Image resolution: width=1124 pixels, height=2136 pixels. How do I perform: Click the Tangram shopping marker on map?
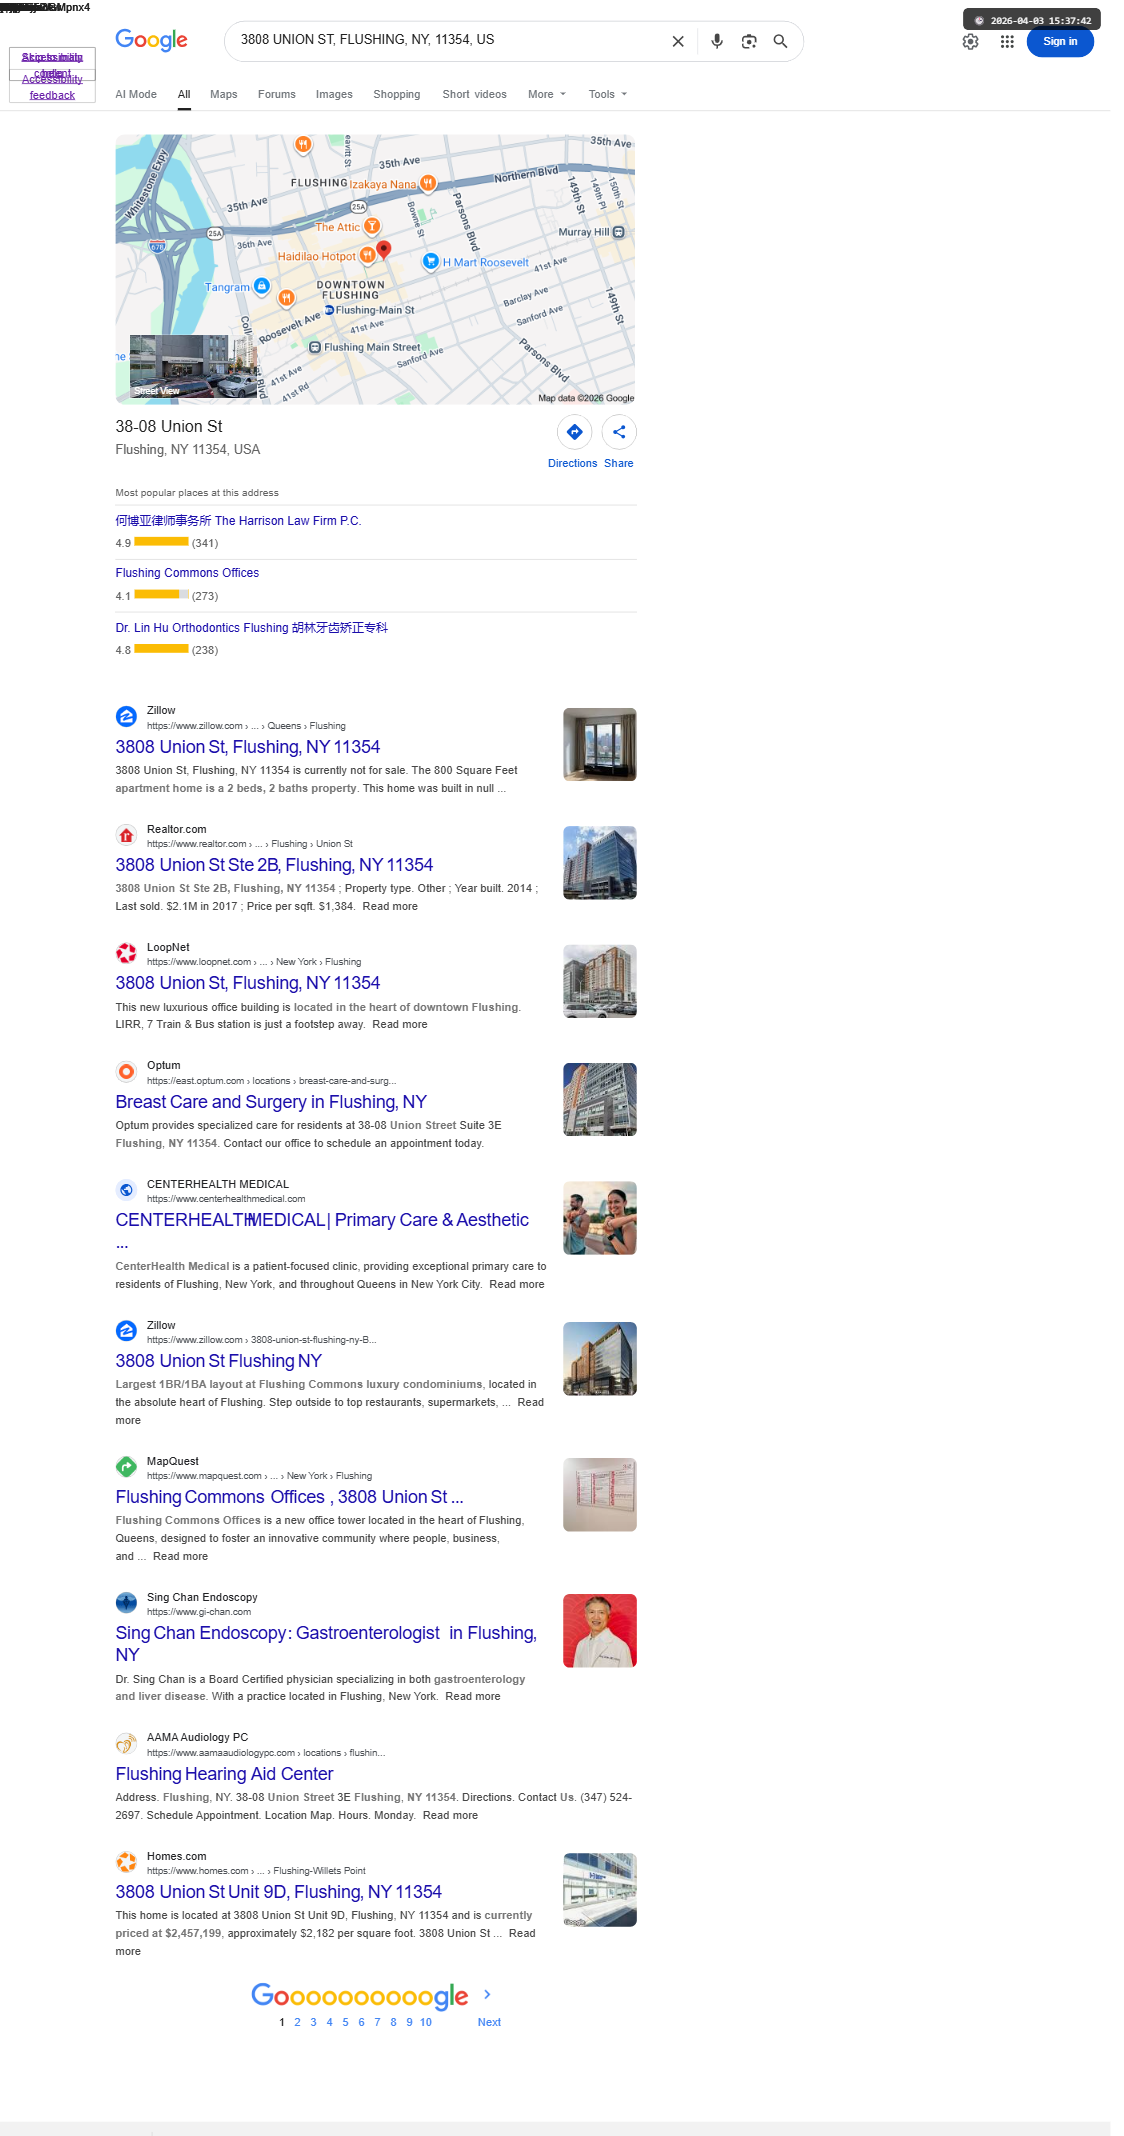(x=261, y=287)
